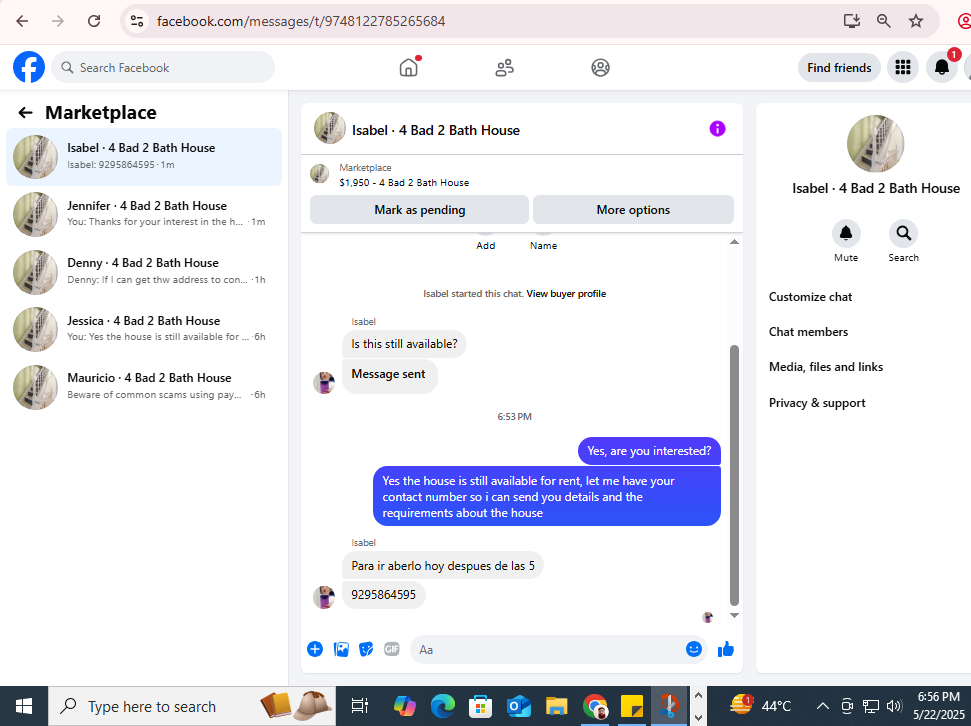The width and height of the screenshot is (971, 726).
Task: Click the Facebook logo icon
Action: pos(29,67)
